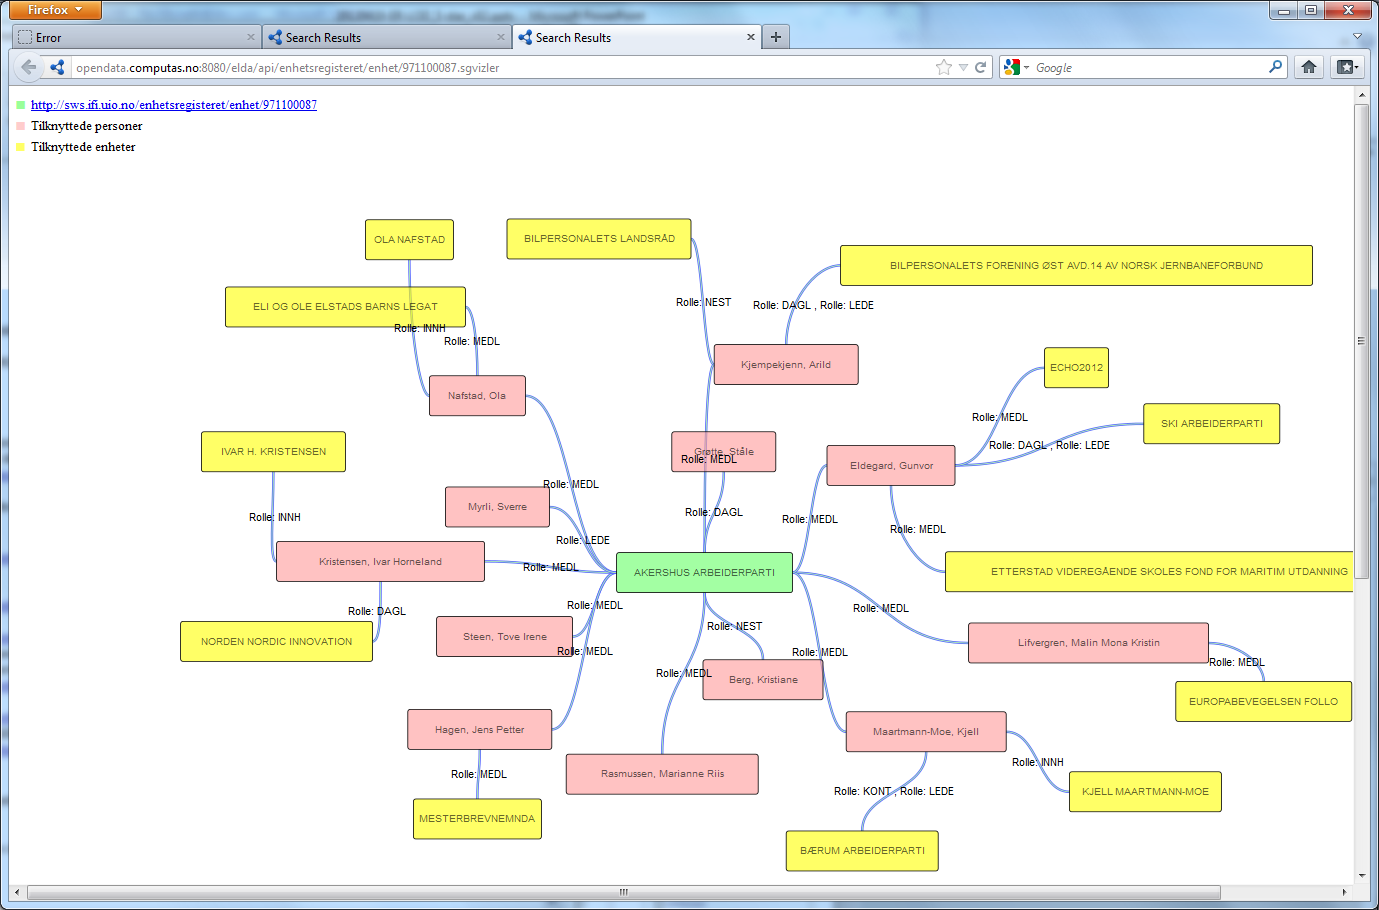Screen dimensions: 1379x910
Task: Select the Berg, Kristiane node
Action: click(763, 680)
